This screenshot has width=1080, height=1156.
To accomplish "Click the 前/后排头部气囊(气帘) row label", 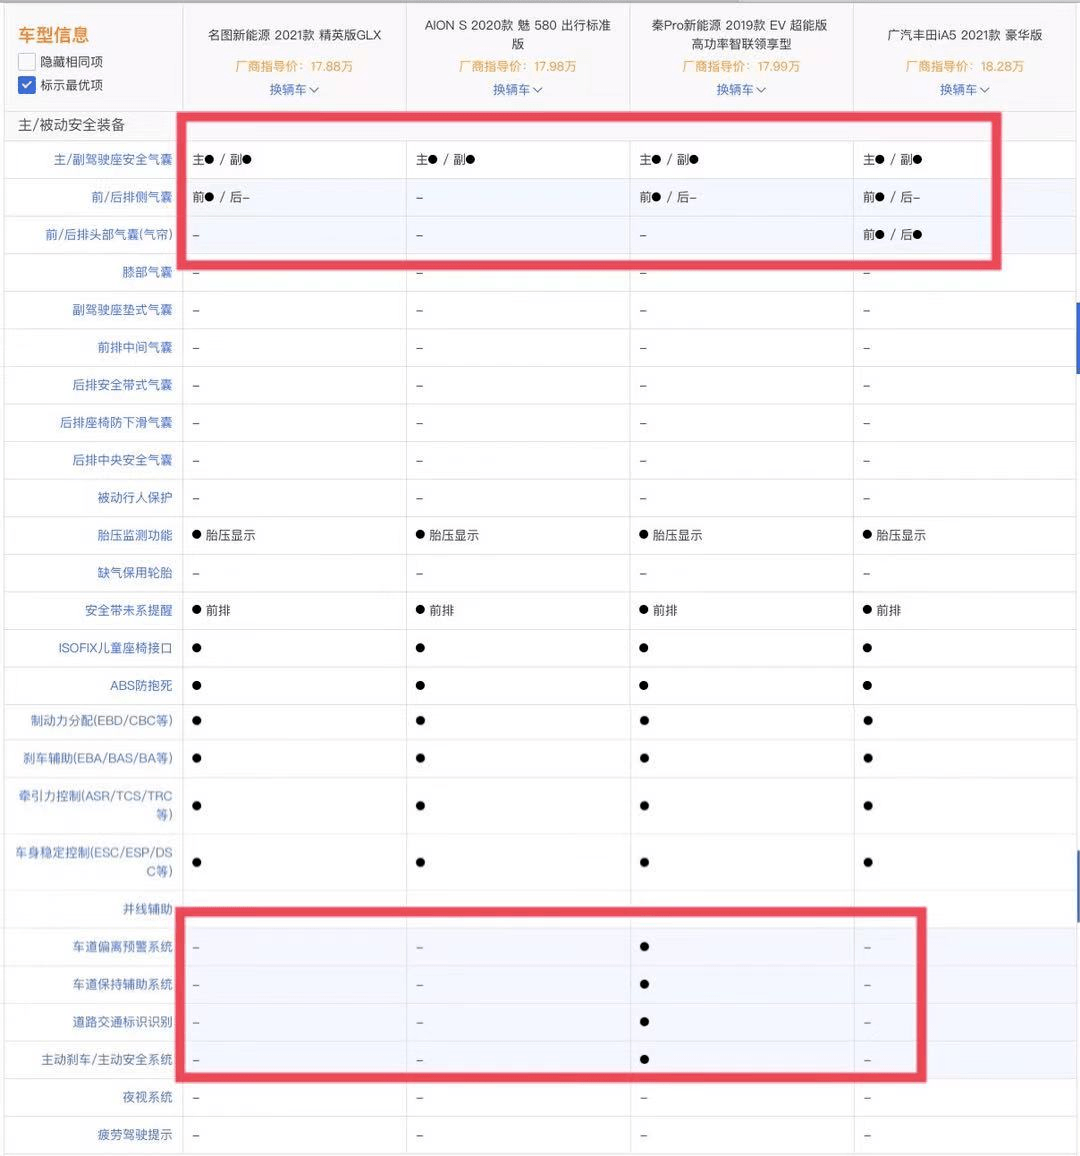I will (x=108, y=234).
